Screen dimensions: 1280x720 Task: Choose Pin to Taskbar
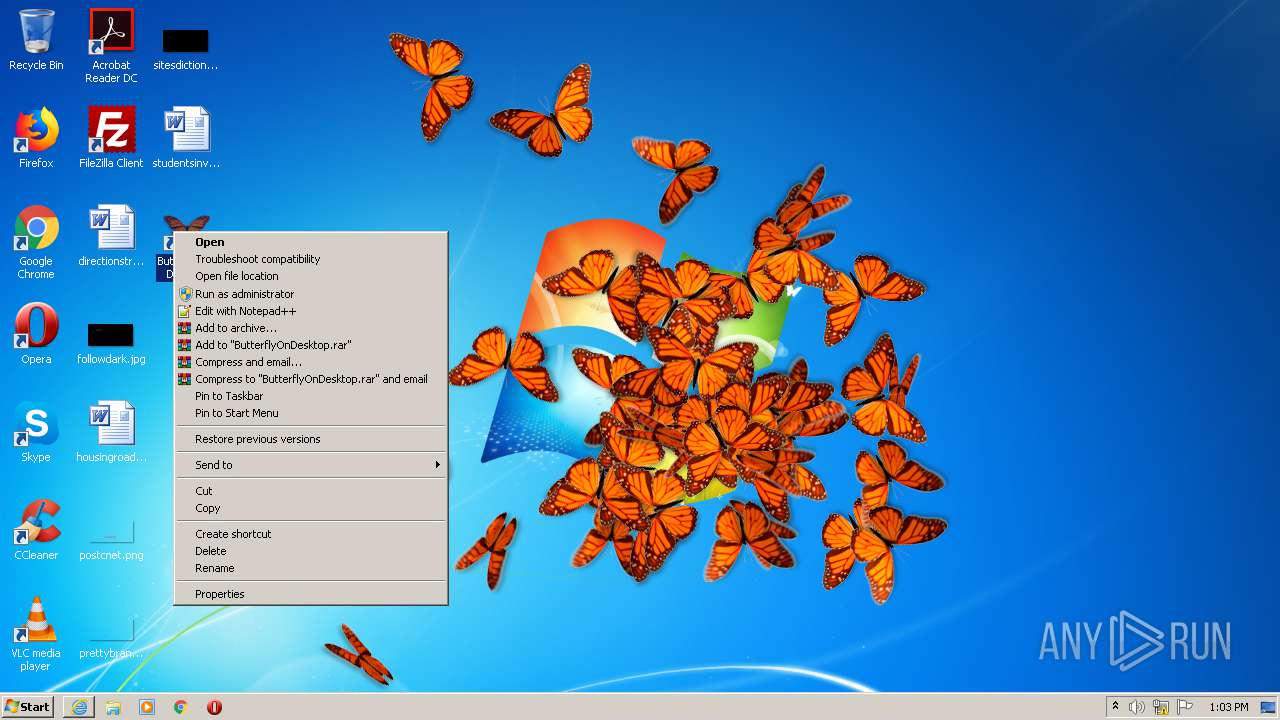click(x=311, y=396)
